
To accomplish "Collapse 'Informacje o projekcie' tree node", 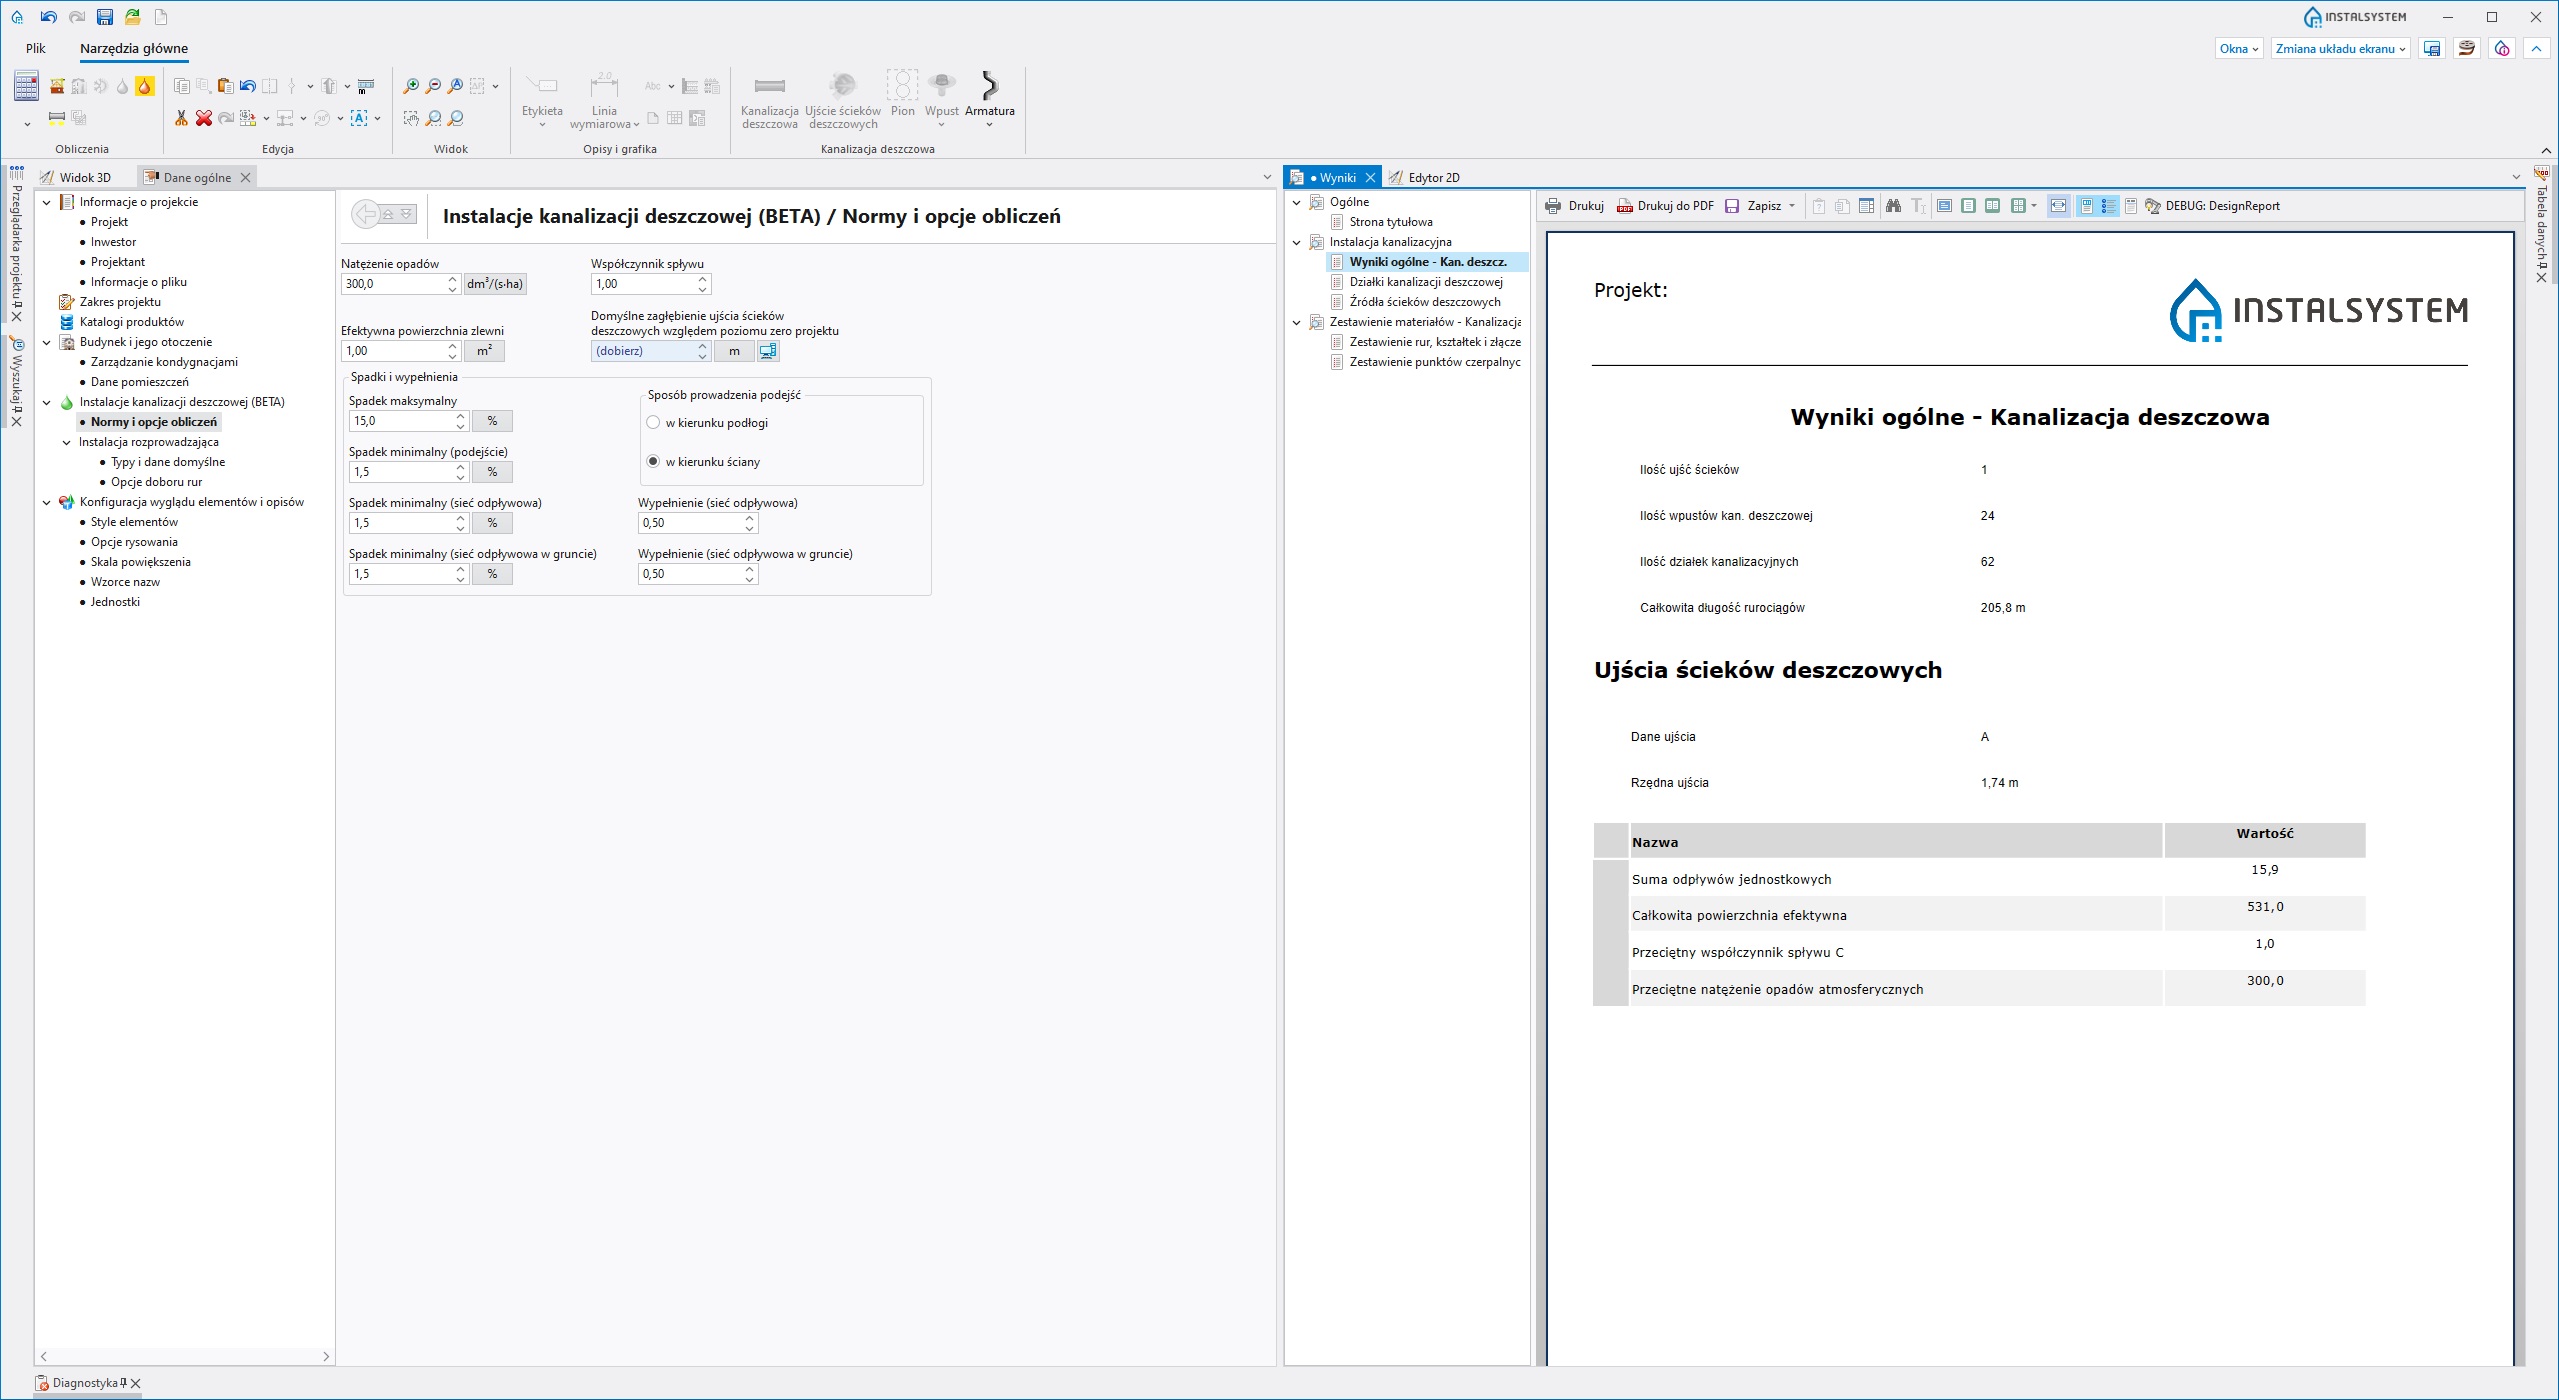I will click(x=46, y=202).
